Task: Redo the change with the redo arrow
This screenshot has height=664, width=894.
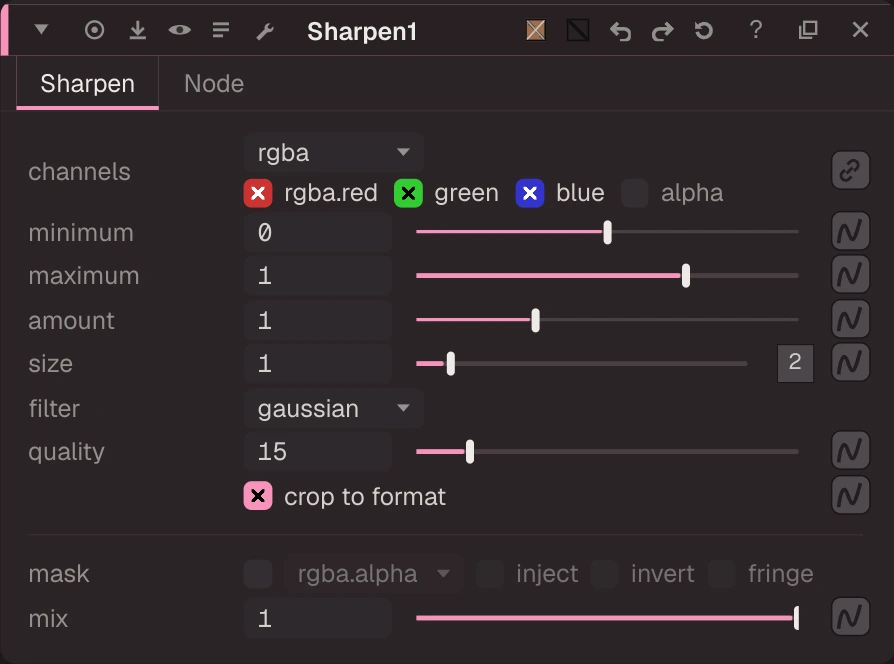Action: [x=662, y=31]
